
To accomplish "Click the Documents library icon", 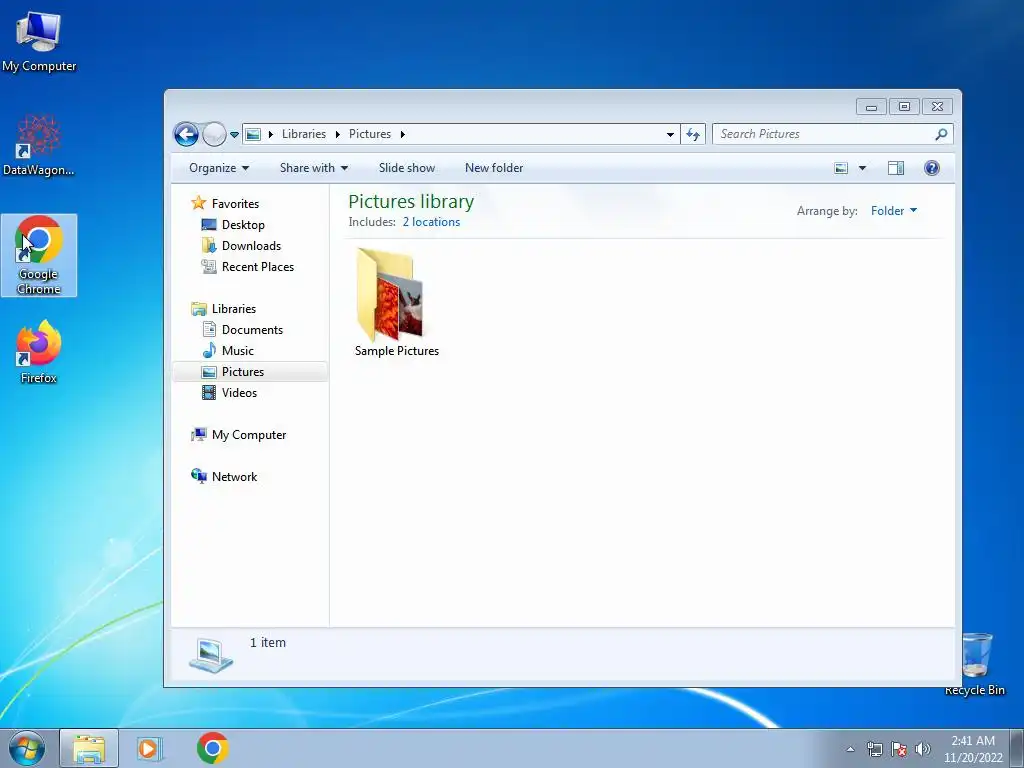I will [x=209, y=329].
